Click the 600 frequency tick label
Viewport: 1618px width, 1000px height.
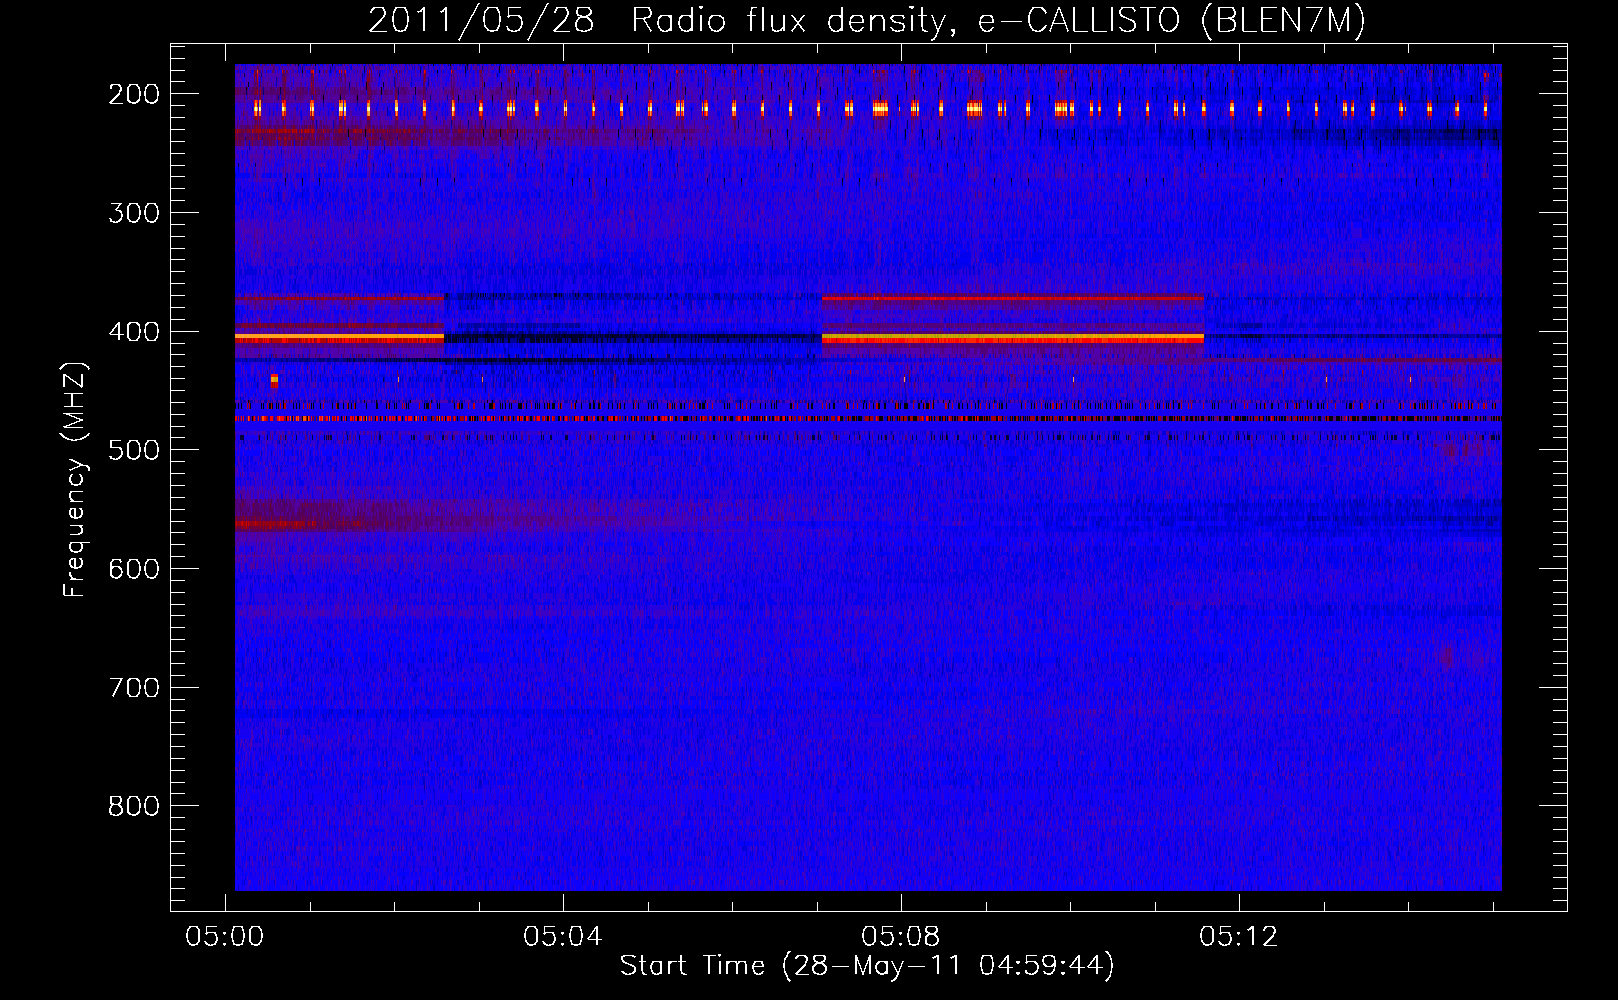point(134,569)
